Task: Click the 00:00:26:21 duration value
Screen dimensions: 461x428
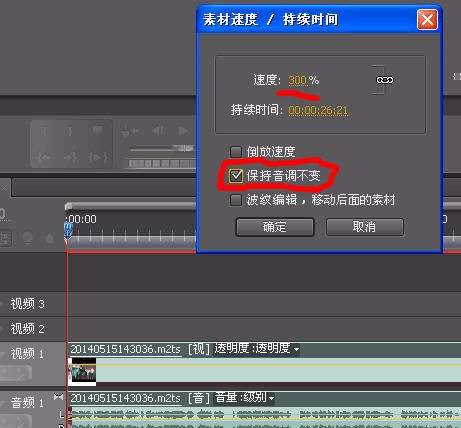Action: tap(318, 110)
